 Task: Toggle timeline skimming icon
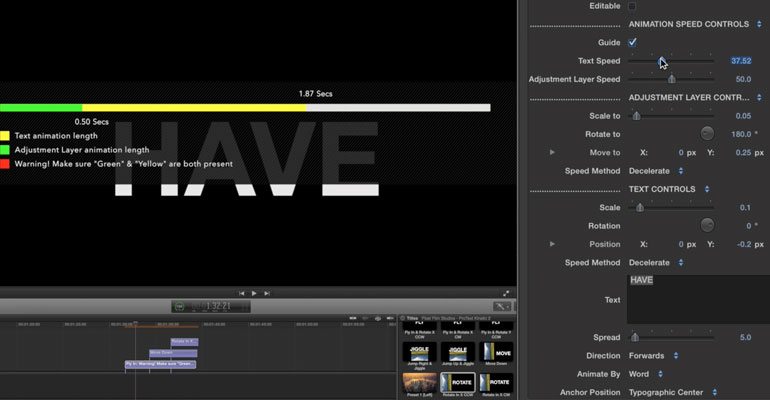click(x=353, y=318)
